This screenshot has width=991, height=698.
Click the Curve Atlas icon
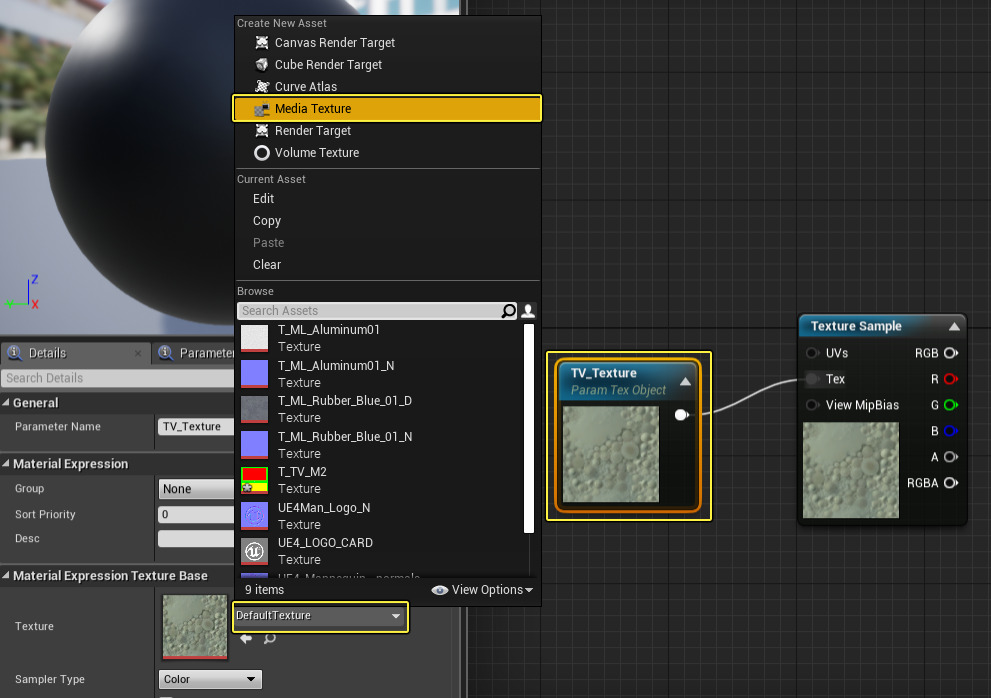coord(262,87)
